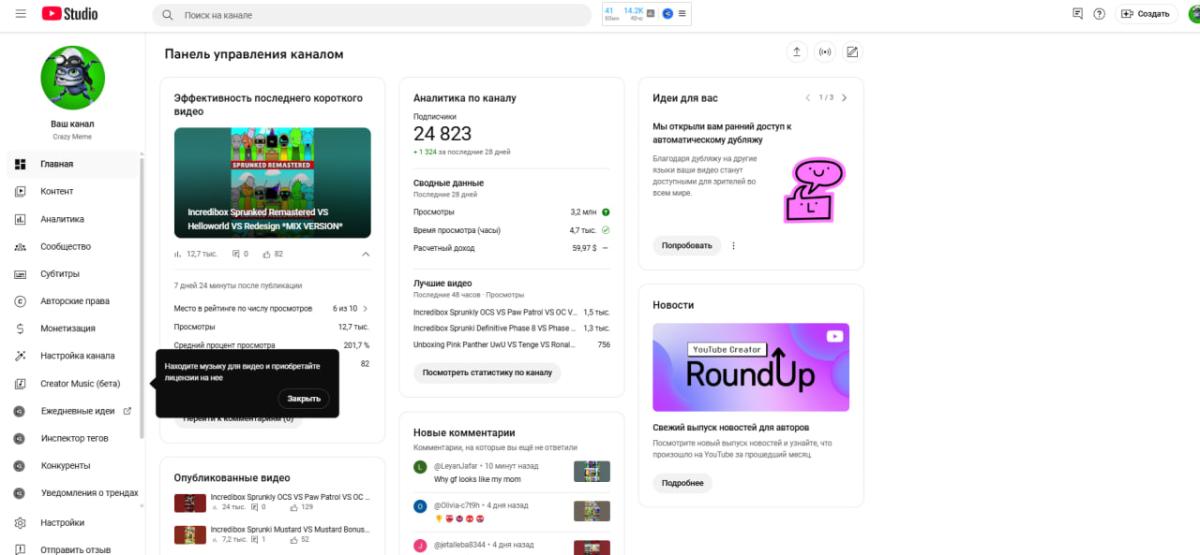Open the channel avatar with frog image
Image resolution: width=1200 pixels, height=555 pixels.
click(72, 77)
